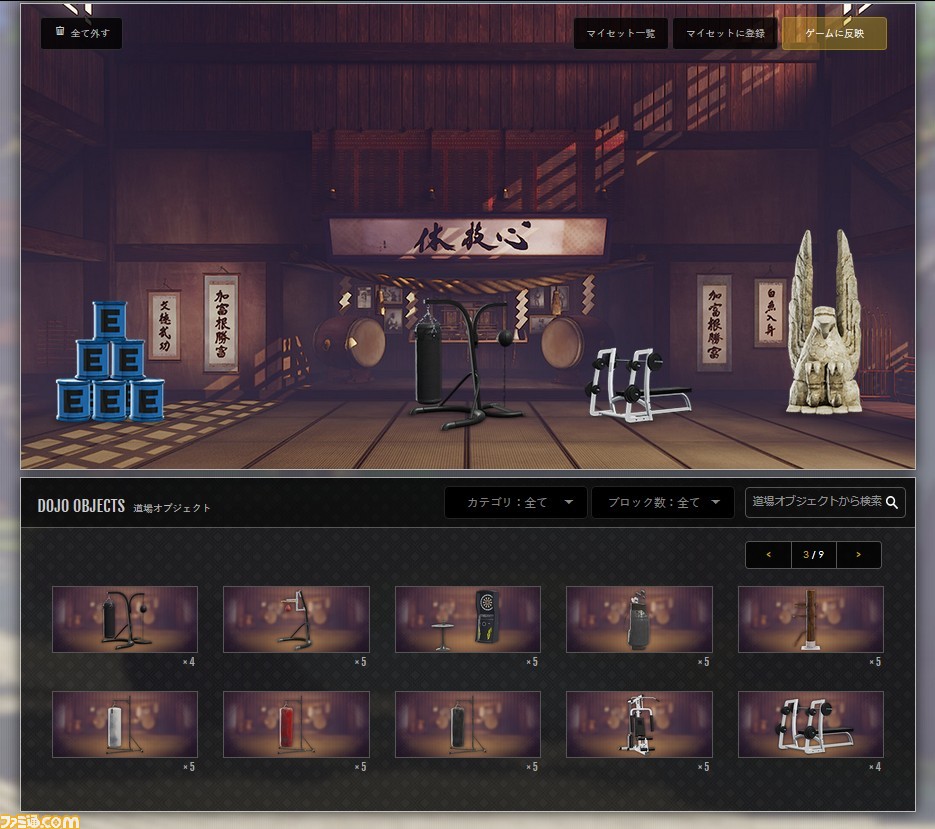Viewport: 935px width, 829px height.
Task: Select the golf bag thumbnail
Action: (x=639, y=619)
